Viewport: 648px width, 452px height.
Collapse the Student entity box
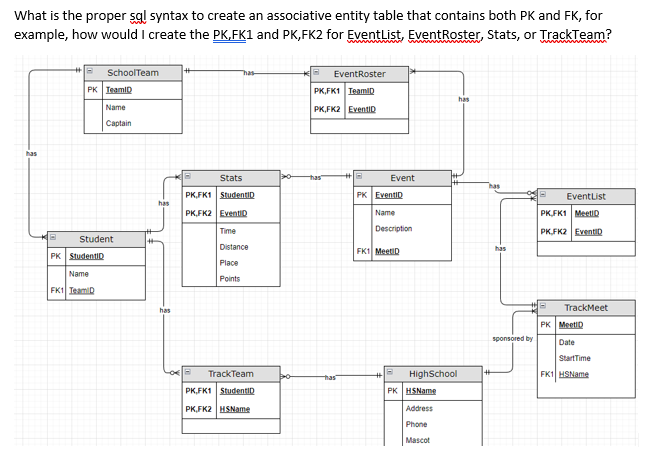pos(53,237)
